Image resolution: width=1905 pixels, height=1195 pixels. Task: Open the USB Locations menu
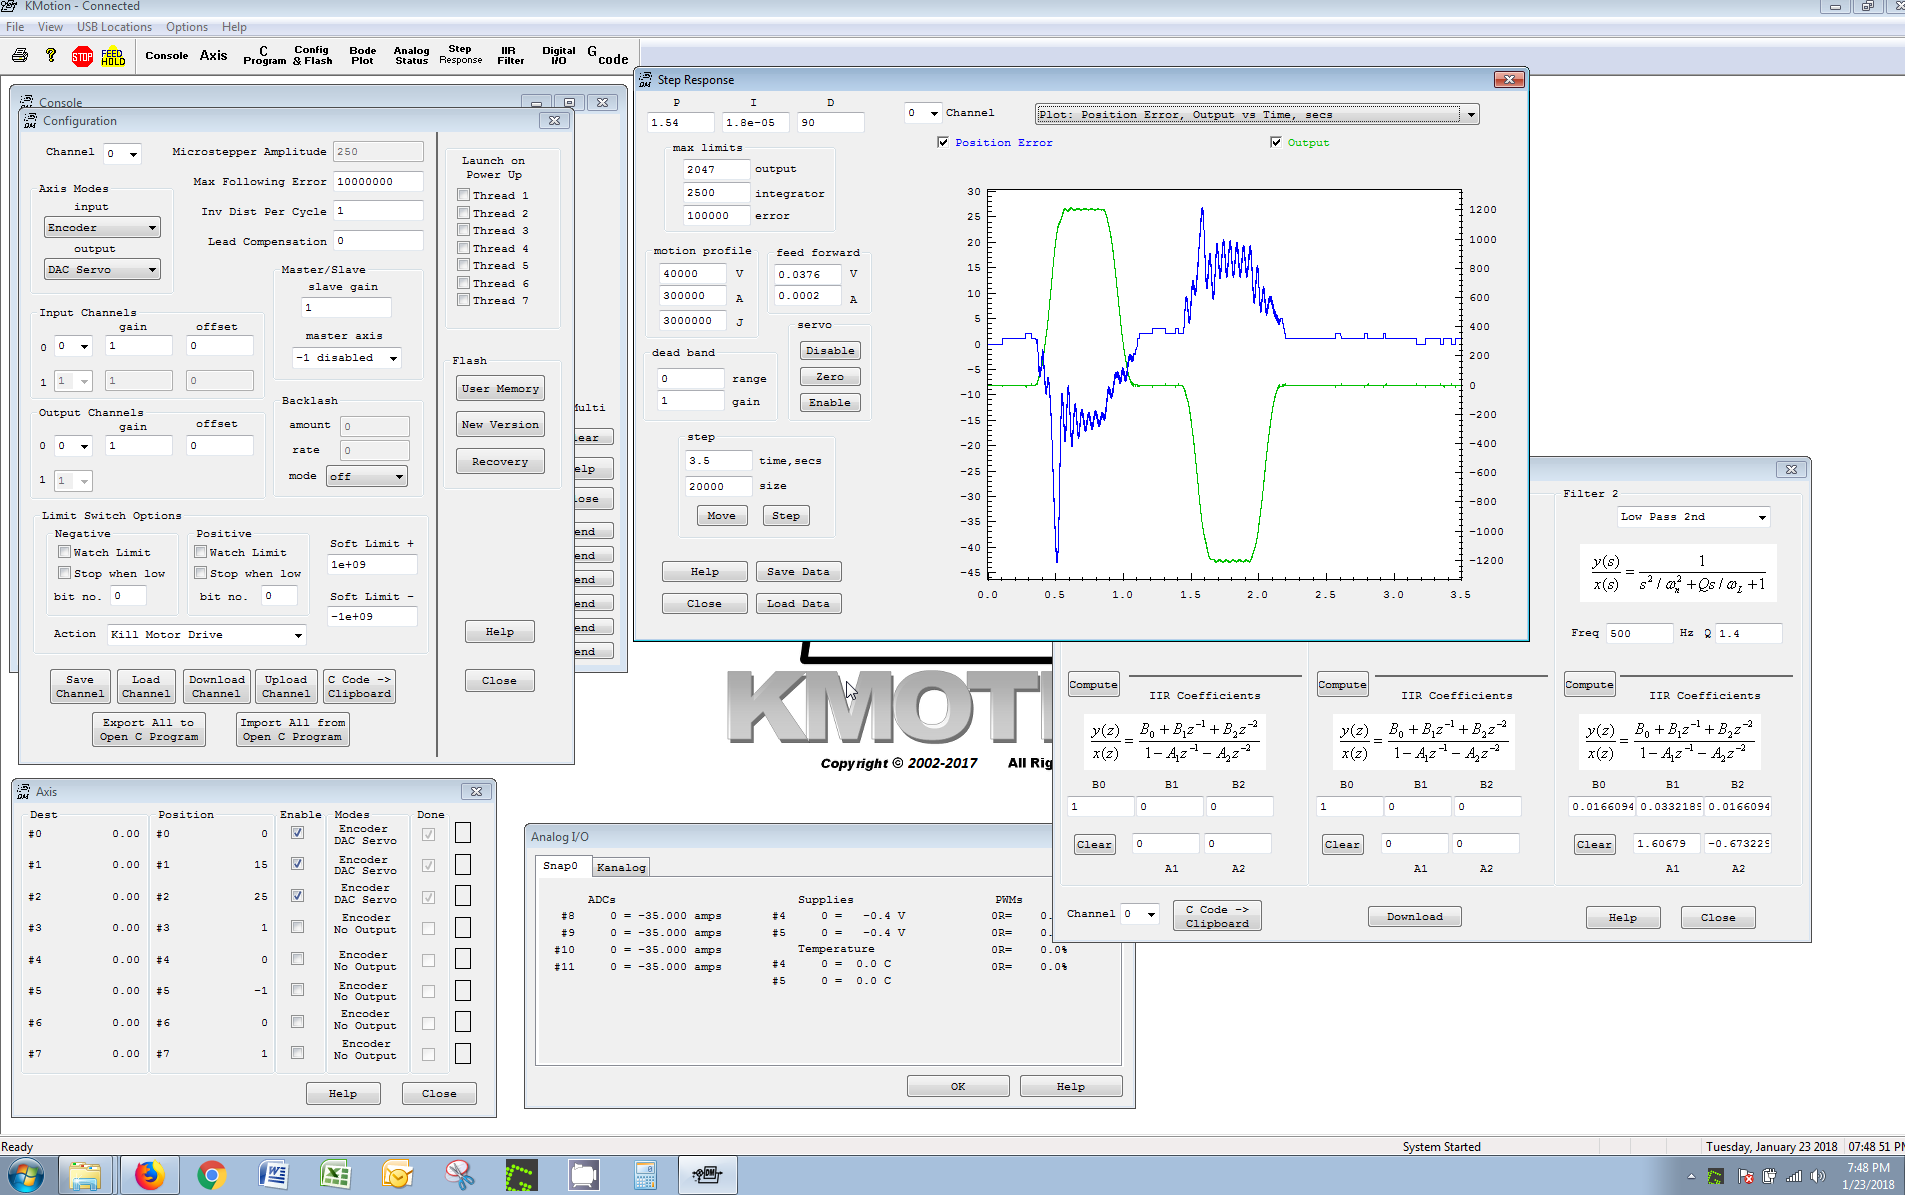(114, 27)
